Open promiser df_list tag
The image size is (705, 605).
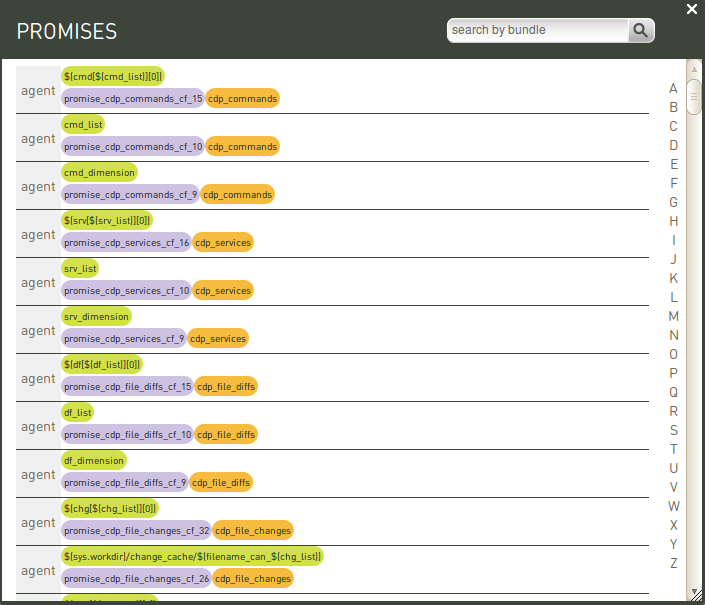click(78, 412)
